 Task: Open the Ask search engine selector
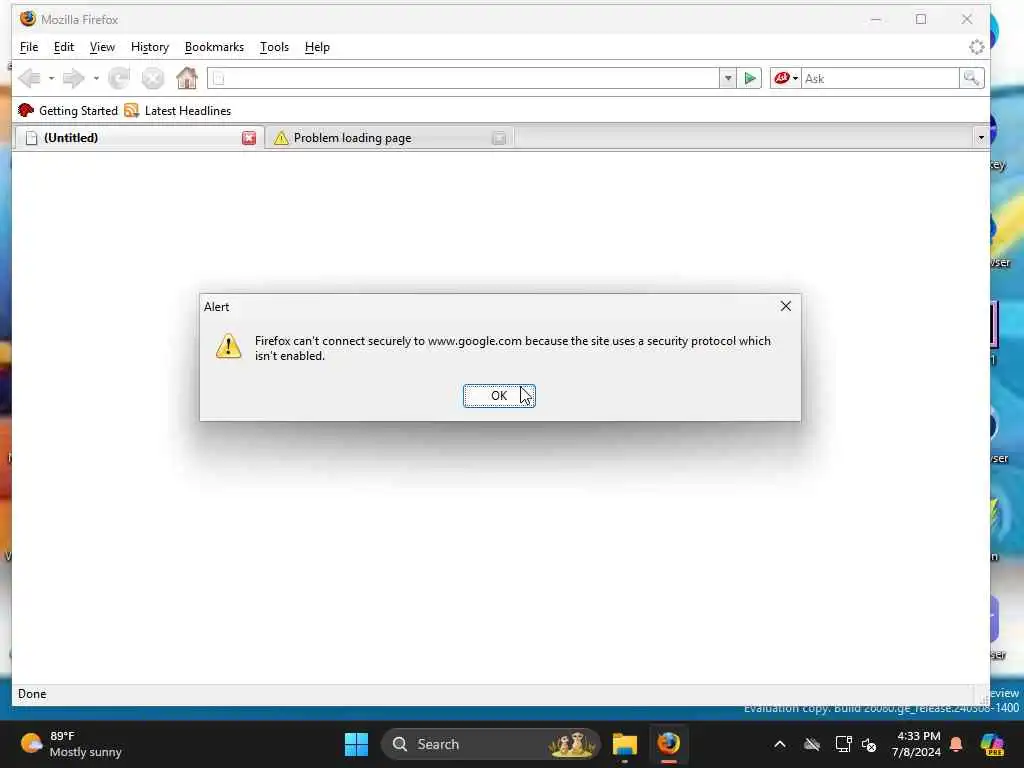pos(786,78)
